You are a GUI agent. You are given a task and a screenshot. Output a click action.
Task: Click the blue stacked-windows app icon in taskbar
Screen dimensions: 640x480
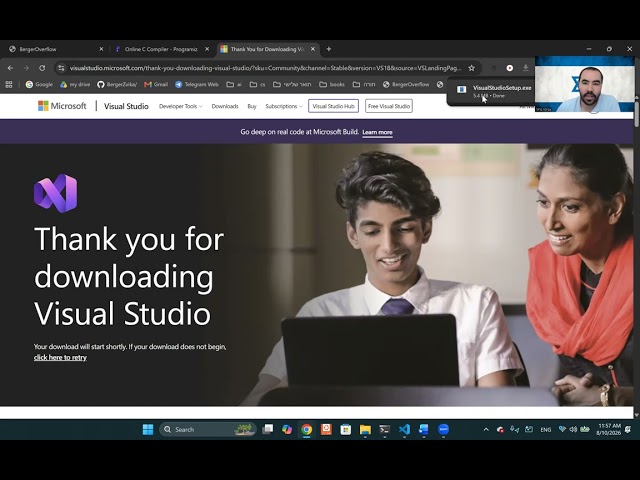424,429
